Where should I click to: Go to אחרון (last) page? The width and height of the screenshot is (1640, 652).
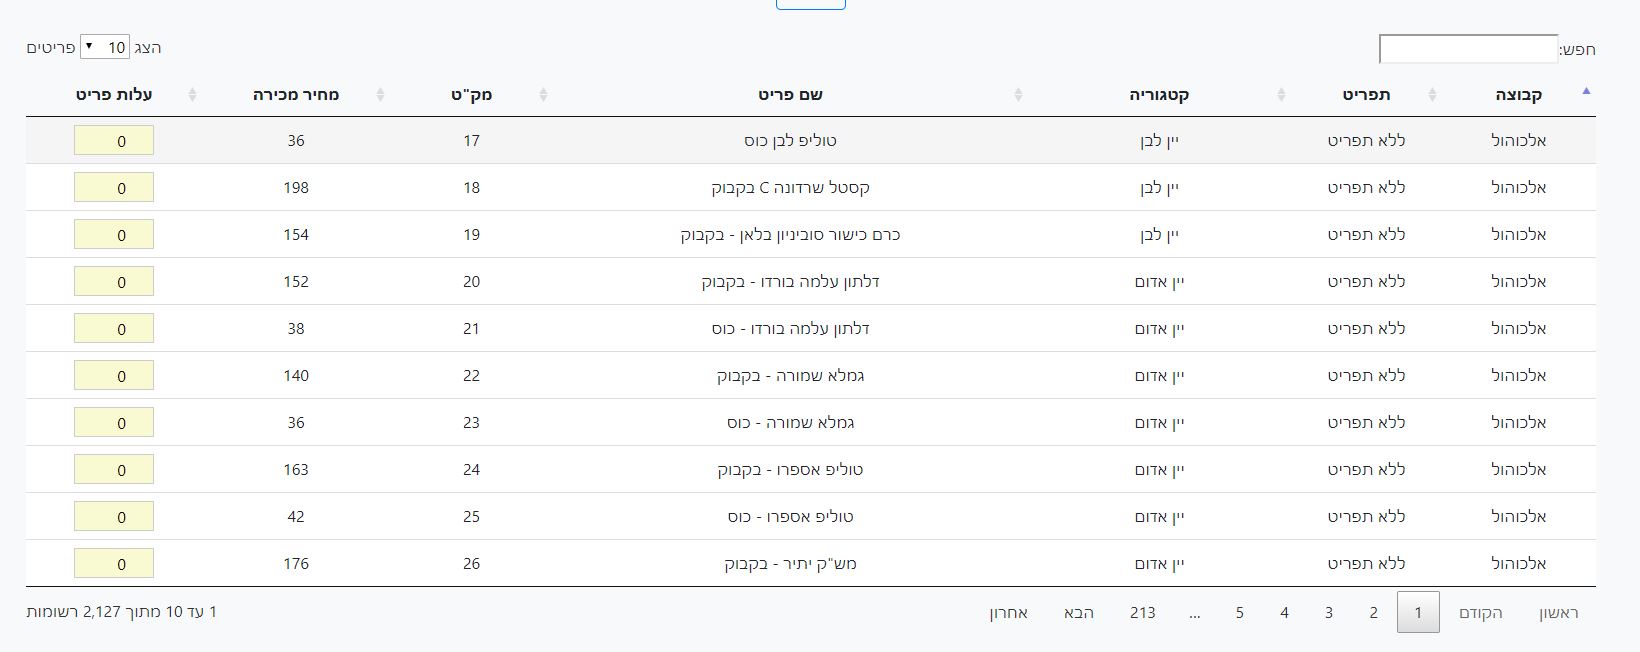[x=1009, y=612]
